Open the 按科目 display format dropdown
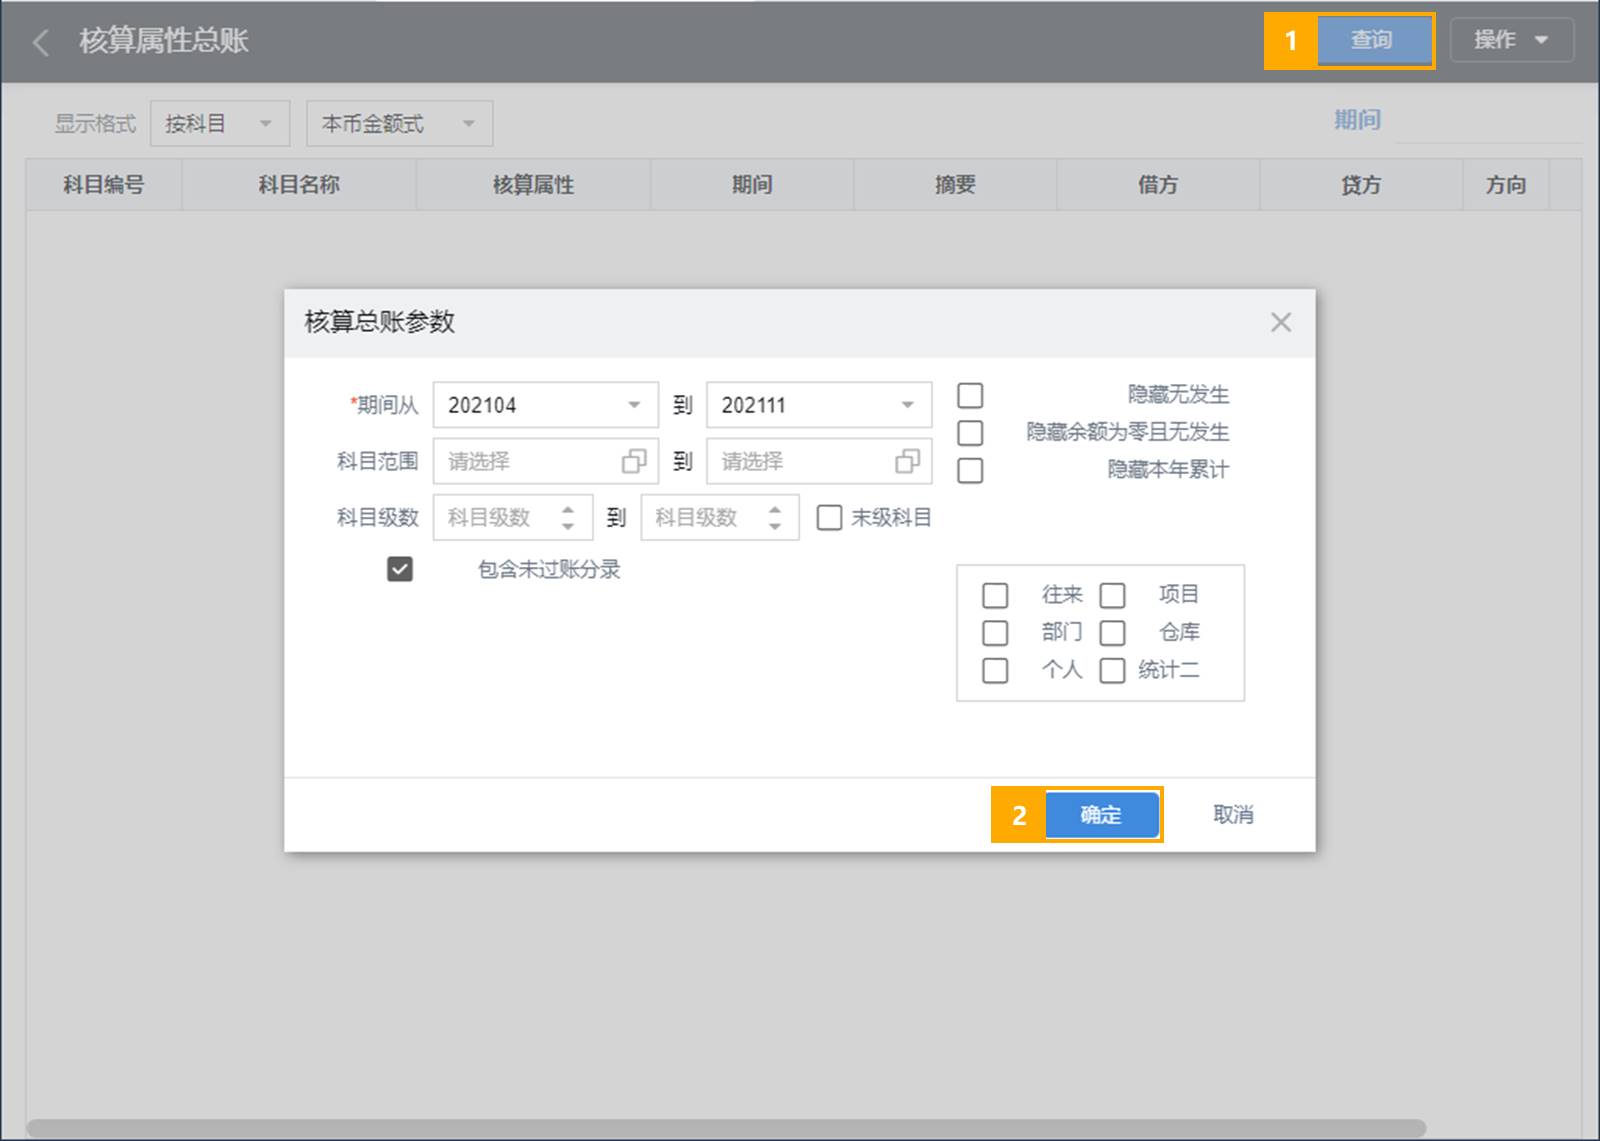This screenshot has width=1600, height=1141. (x=220, y=124)
